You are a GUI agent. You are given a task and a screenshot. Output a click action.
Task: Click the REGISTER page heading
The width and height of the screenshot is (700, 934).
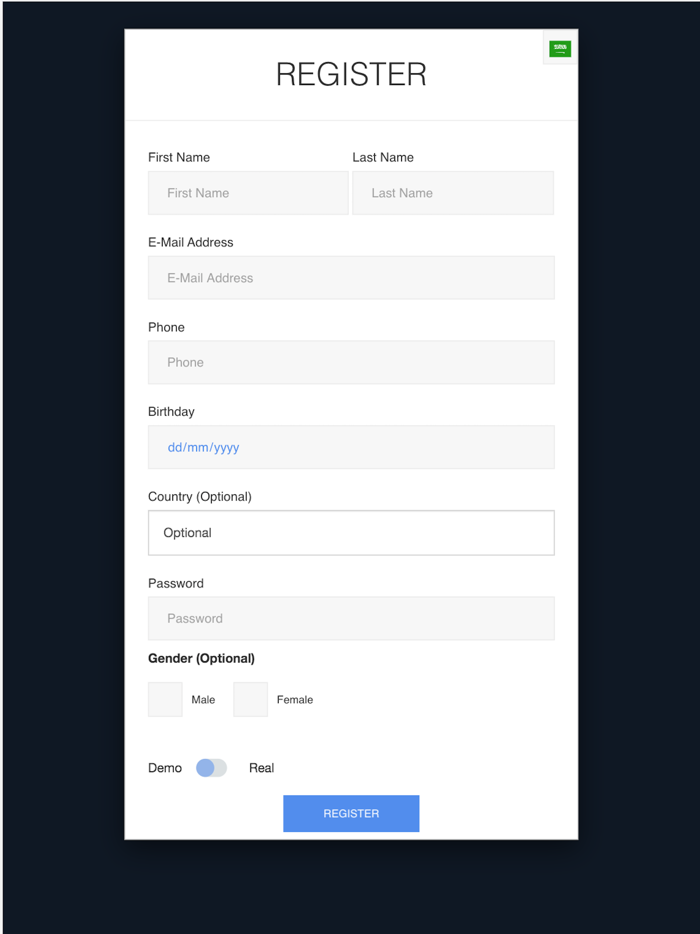click(351, 73)
